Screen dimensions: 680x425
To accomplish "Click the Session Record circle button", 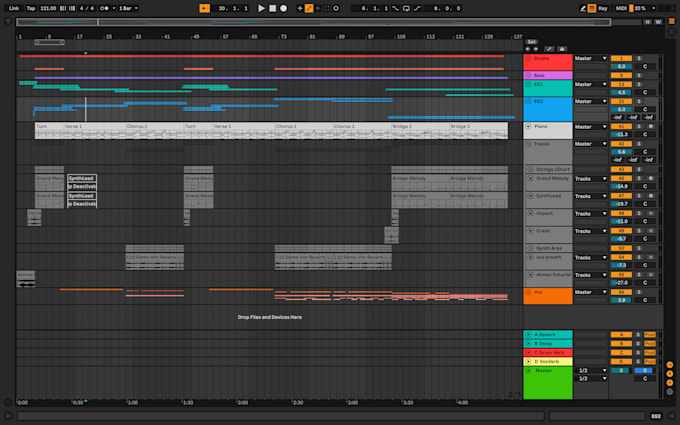I will point(336,8).
